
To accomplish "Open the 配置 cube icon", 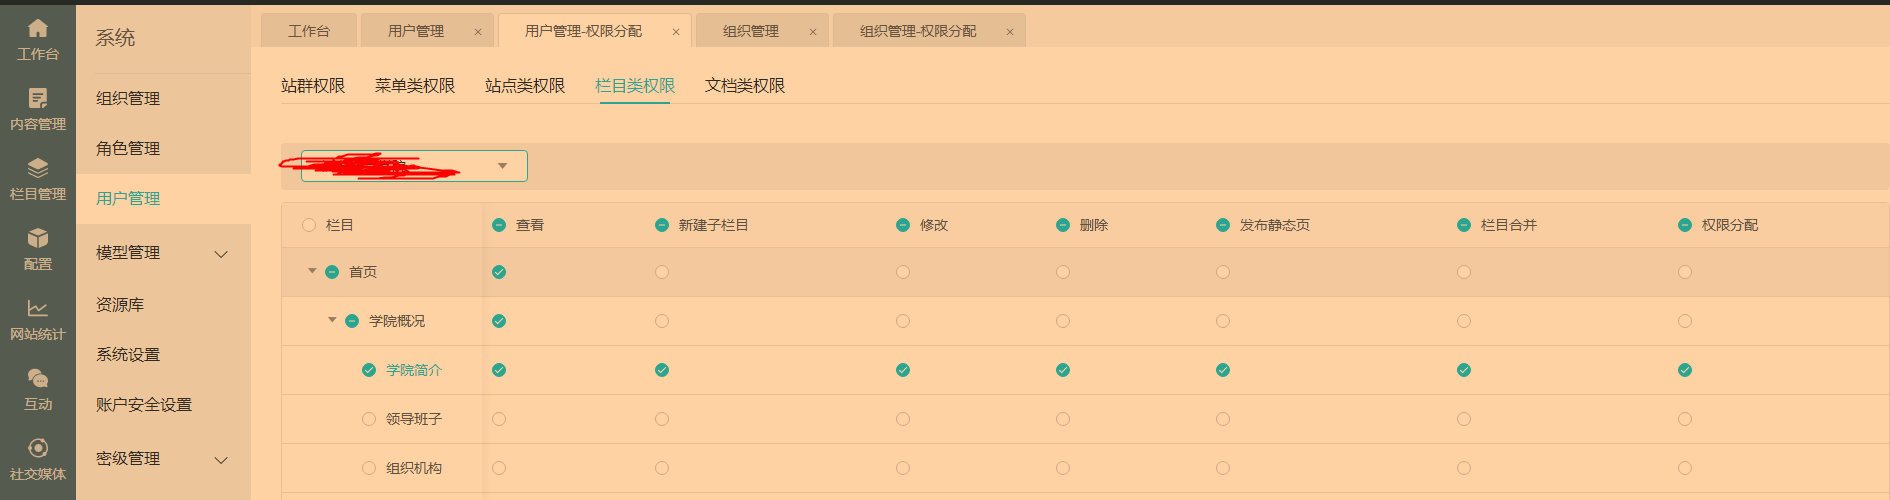I will pyautogui.click(x=38, y=238).
